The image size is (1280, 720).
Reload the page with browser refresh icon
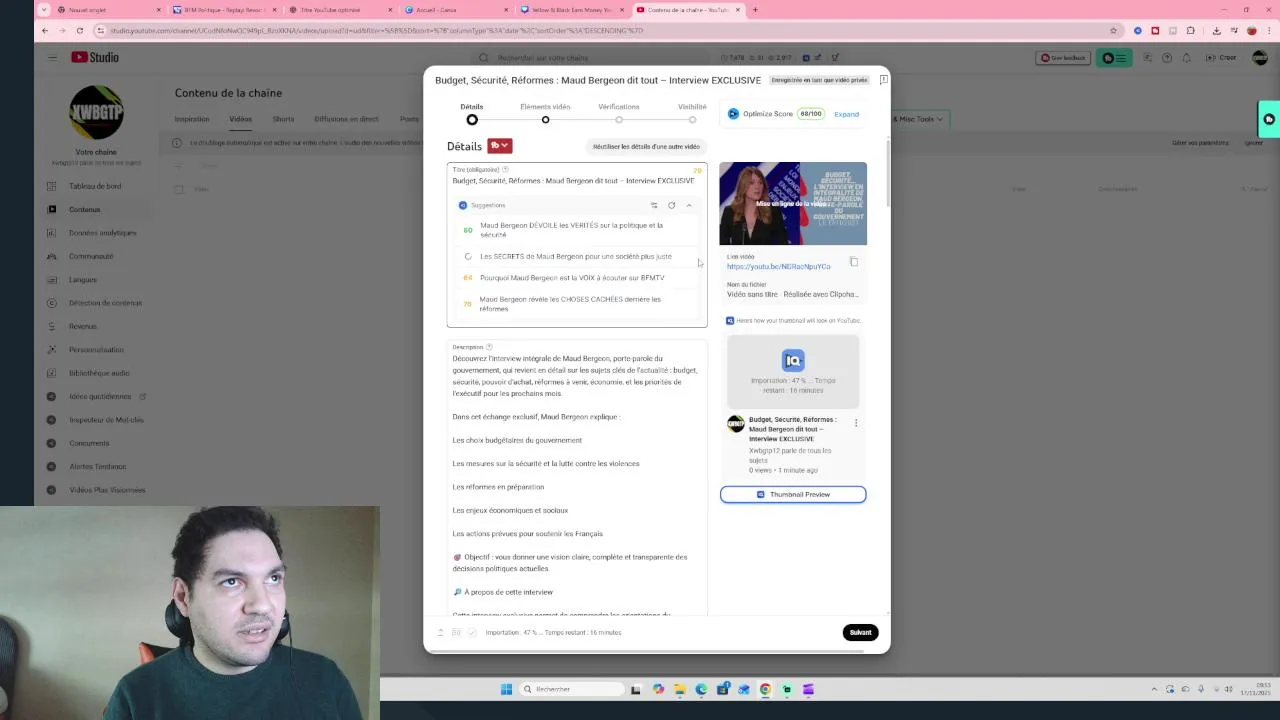80,30
